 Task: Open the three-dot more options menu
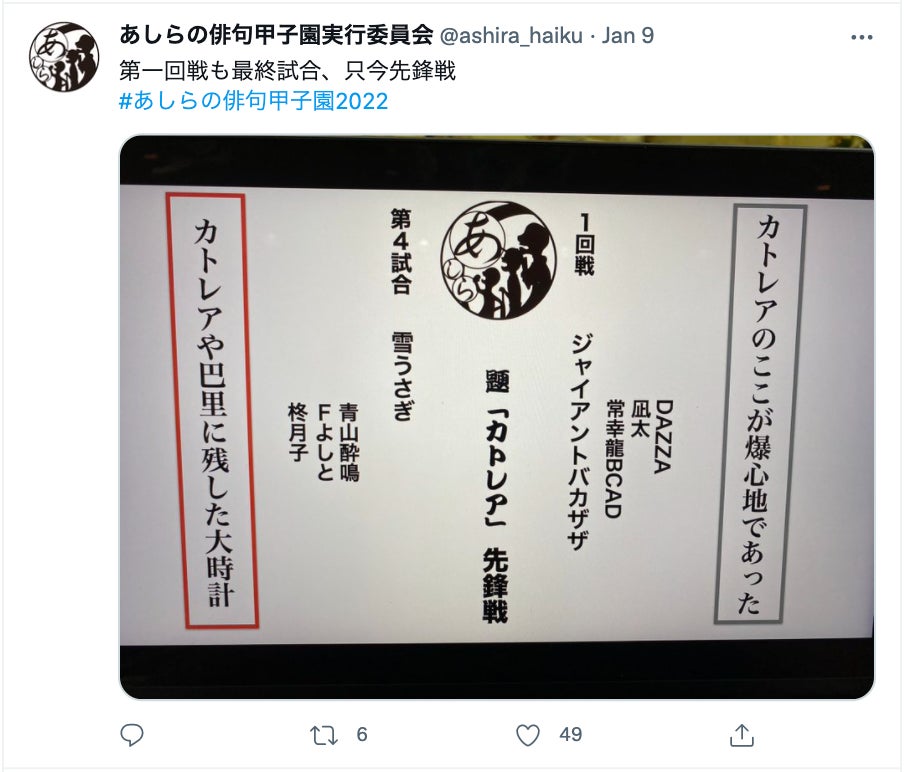862,38
